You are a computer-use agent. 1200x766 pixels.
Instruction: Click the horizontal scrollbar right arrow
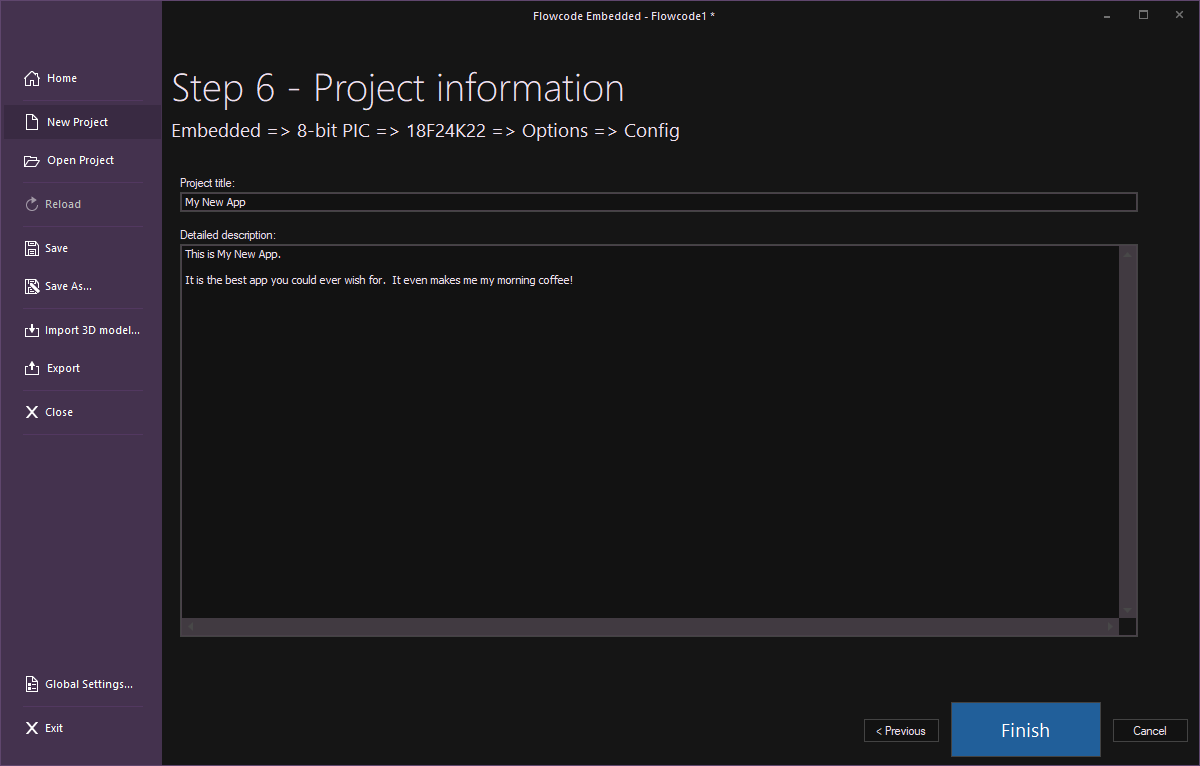pyautogui.click(x=1109, y=627)
